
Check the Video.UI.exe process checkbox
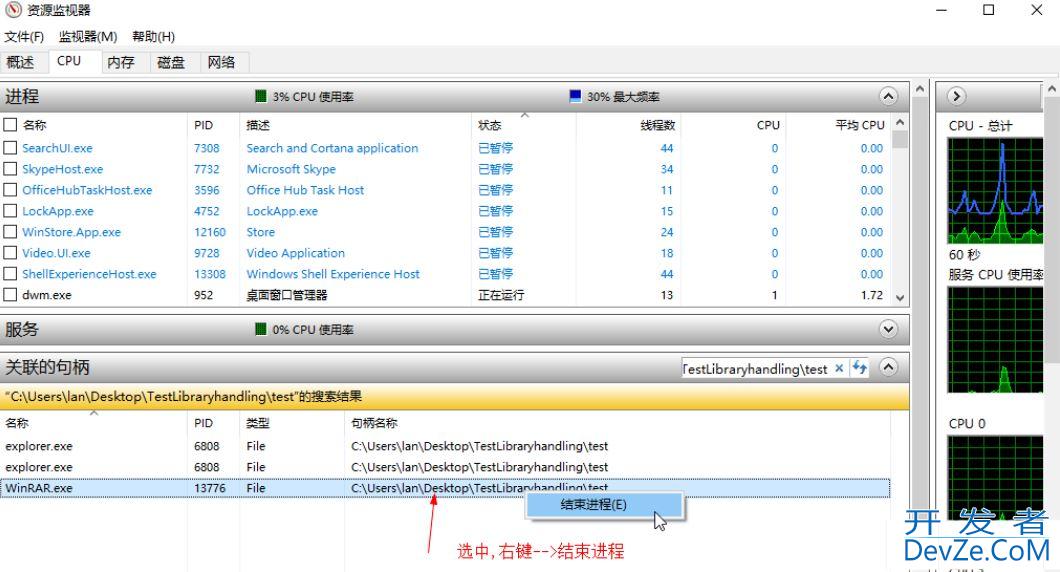pyautogui.click(x=10, y=253)
